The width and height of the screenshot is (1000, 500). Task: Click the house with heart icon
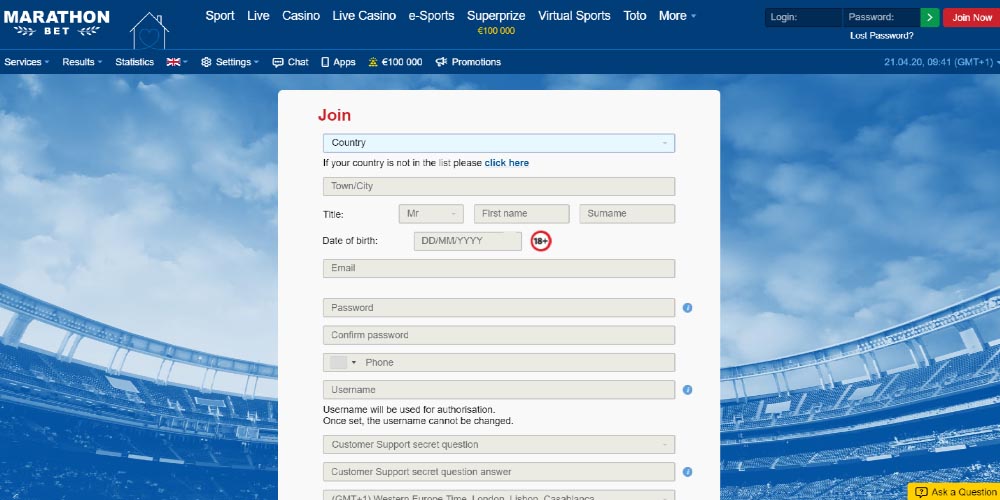click(149, 32)
